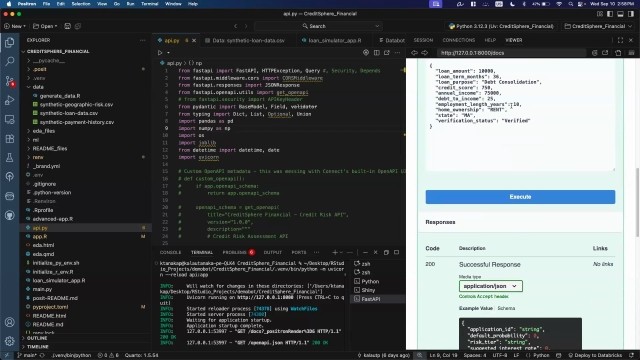Open the Connections tab
The width and height of the screenshot is (640, 360).
pyautogui.click(x=459, y=40)
